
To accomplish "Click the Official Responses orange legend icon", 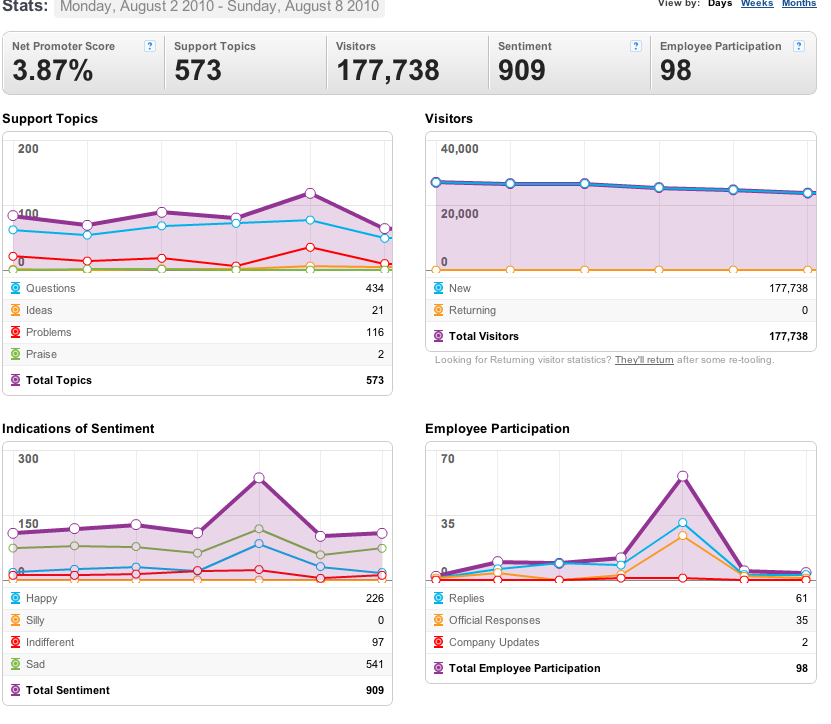I will 438,620.
